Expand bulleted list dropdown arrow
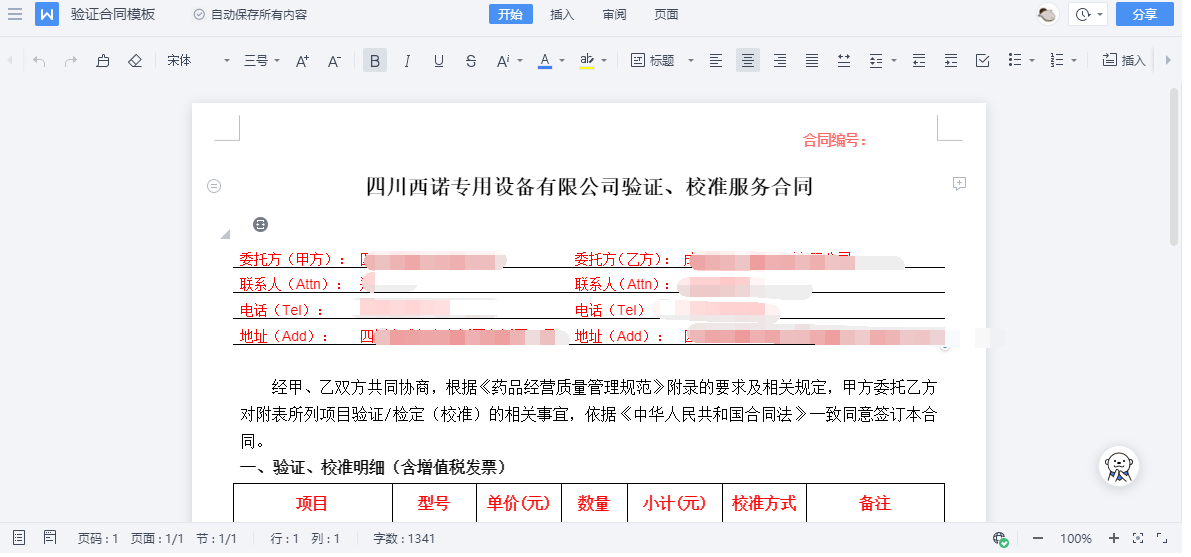 point(1032,61)
